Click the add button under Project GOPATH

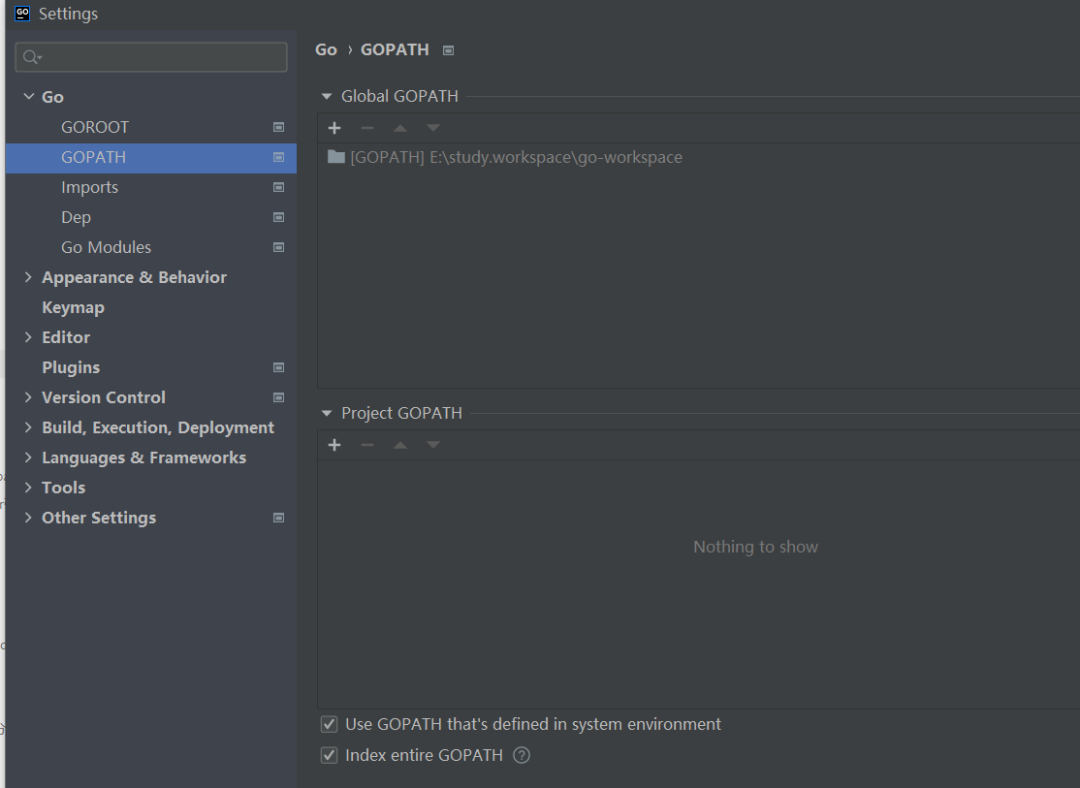click(x=334, y=445)
